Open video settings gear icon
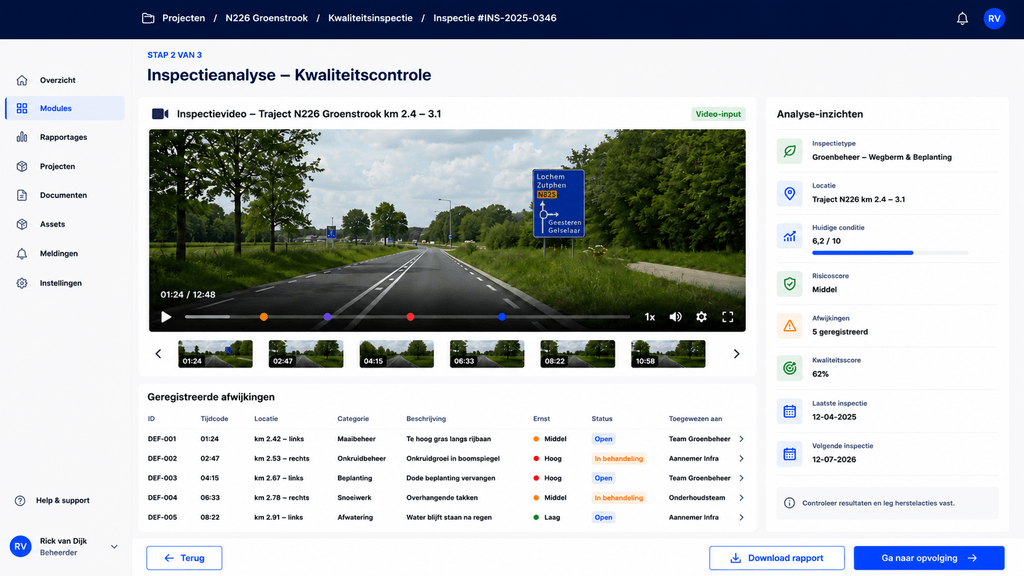This screenshot has height=576, width=1024. pyautogui.click(x=701, y=317)
